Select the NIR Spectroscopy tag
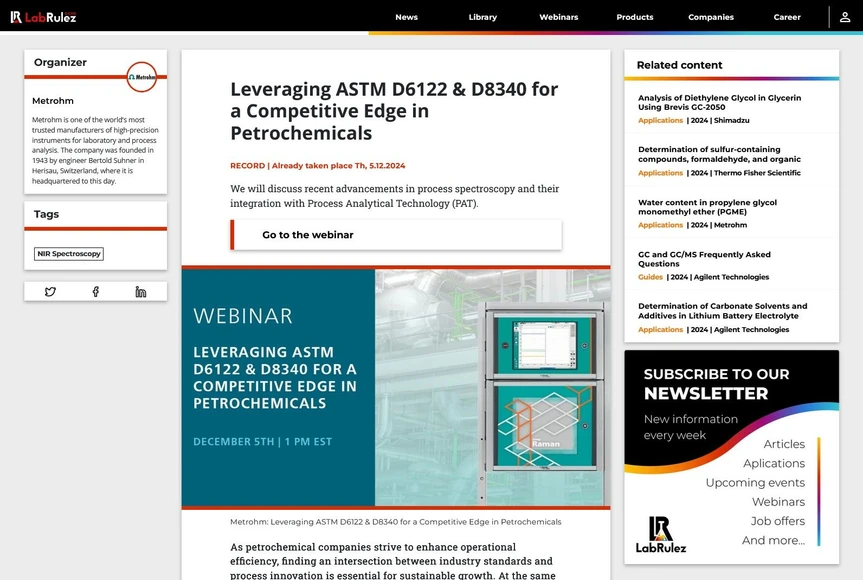Image resolution: width=863 pixels, height=580 pixels. [69, 254]
